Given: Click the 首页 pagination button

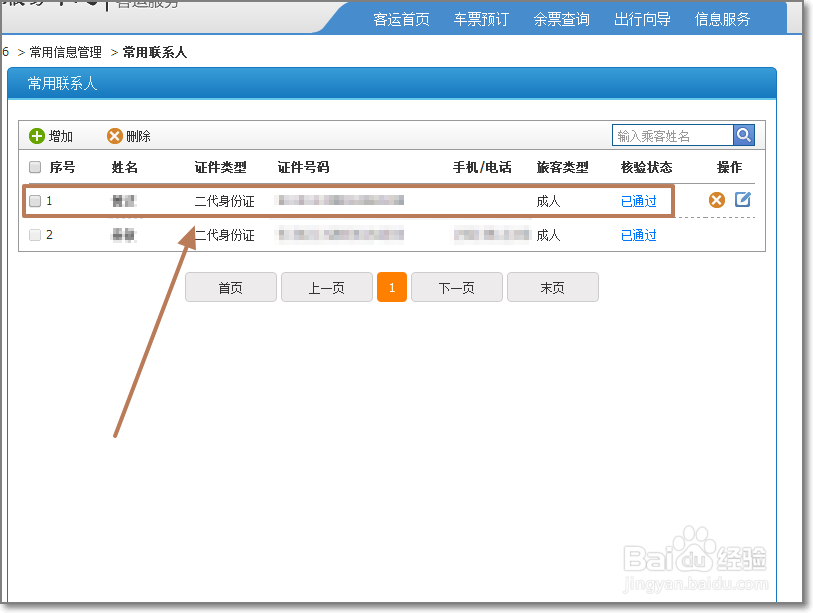Looking at the screenshot, I should pyautogui.click(x=231, y=287).
